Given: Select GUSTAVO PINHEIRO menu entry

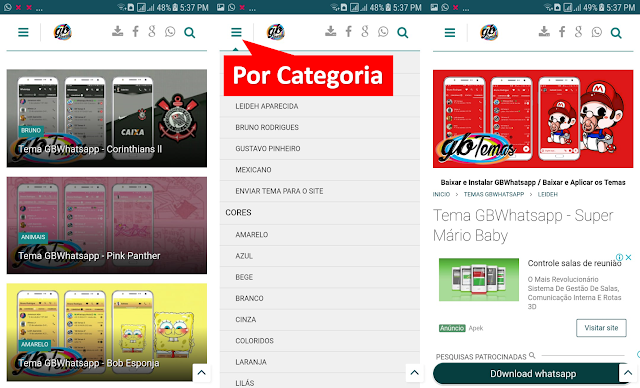Looking at the screenshot, I should pyautogui.click(x=320, y=149).
